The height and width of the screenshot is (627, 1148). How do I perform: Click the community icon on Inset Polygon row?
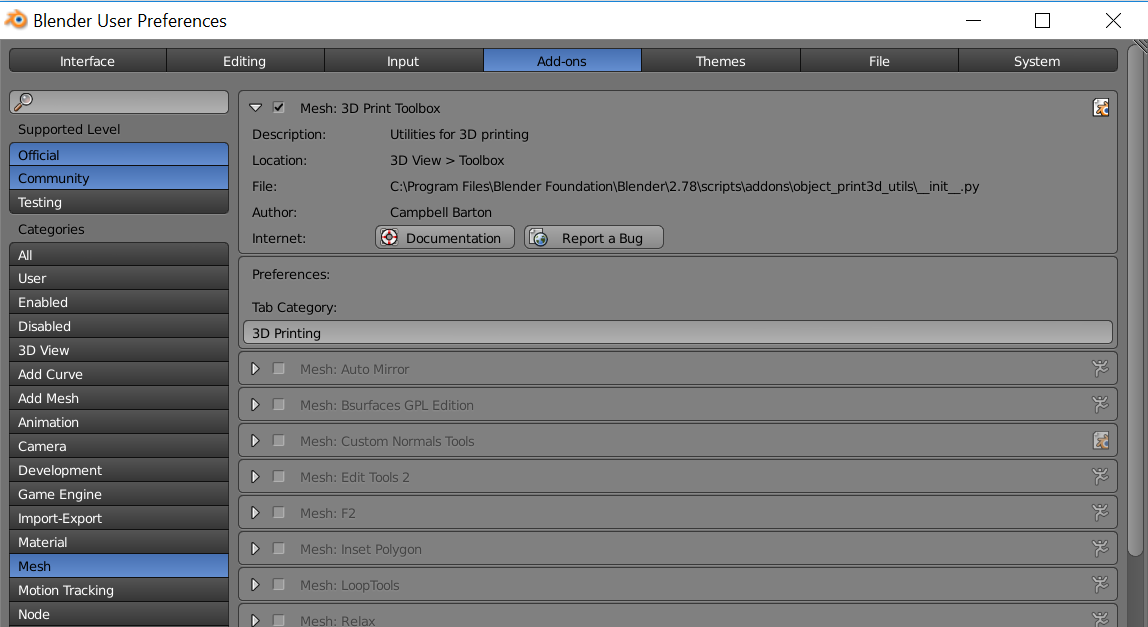click(1100, 548)
